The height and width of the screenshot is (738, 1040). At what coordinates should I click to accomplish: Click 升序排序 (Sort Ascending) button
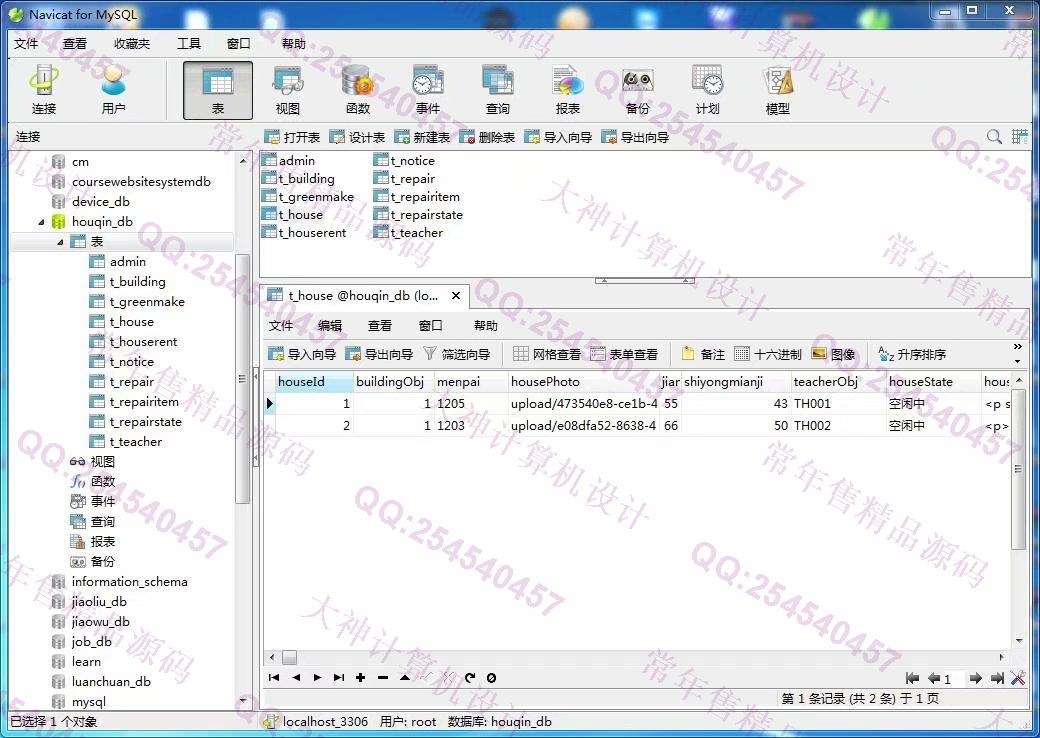(x=912, y=354)
